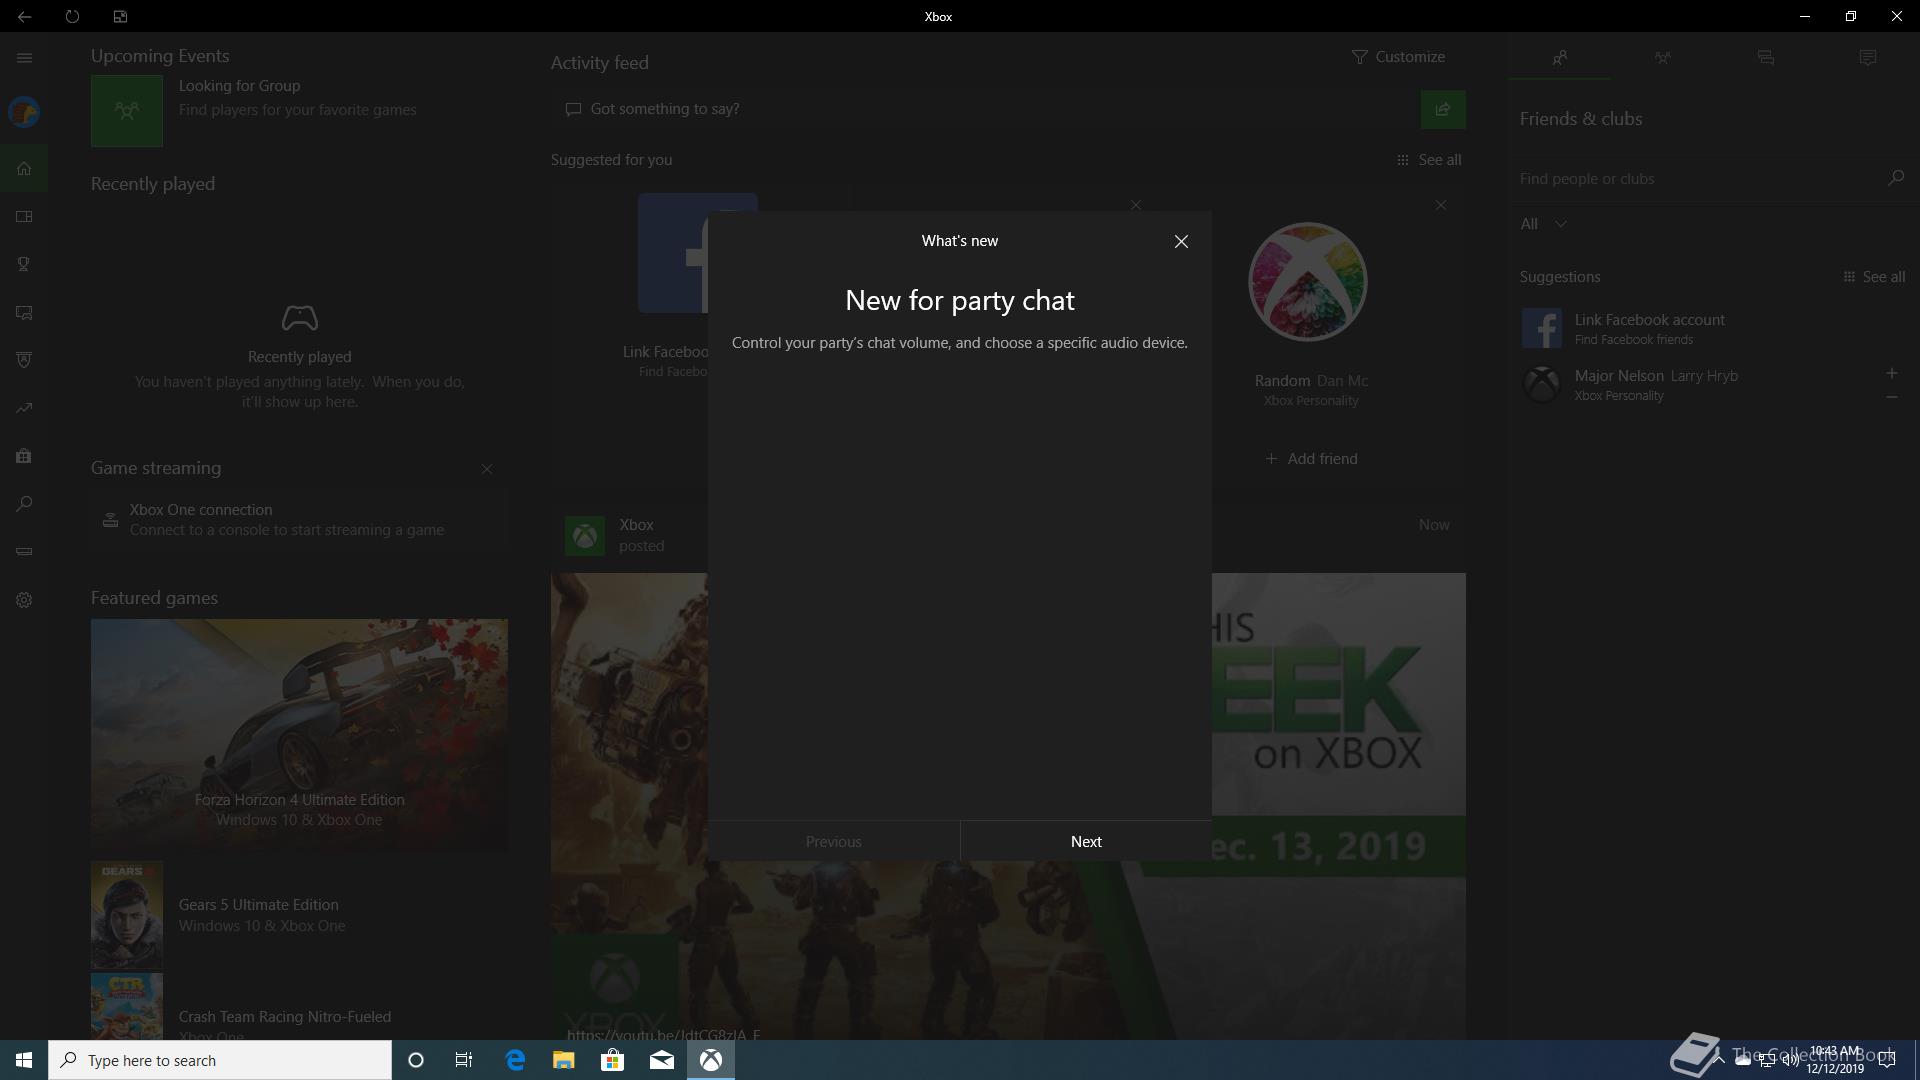Open the profile avatar in sidebar
This screenshot has height=1080, width=1920.
click(x=24, y=112)
